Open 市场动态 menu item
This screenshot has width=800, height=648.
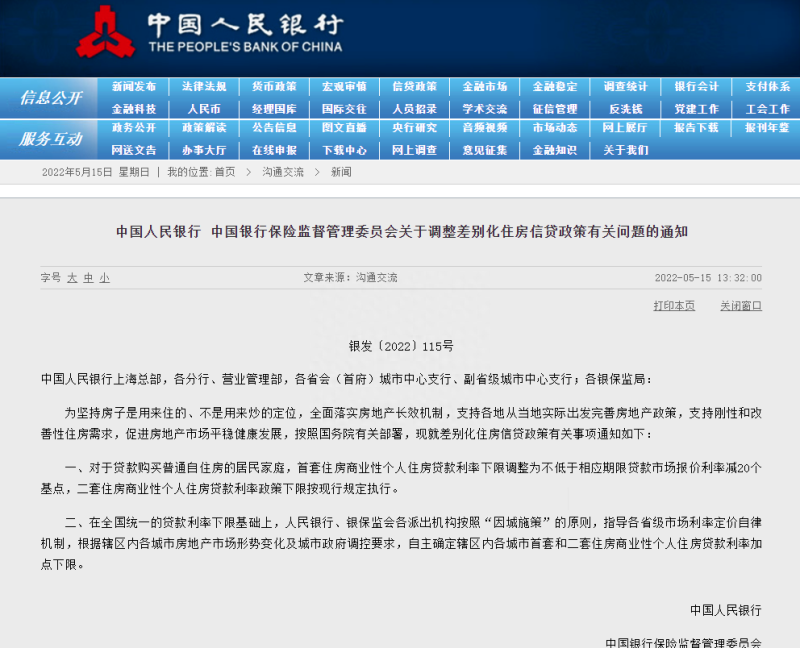555,128
